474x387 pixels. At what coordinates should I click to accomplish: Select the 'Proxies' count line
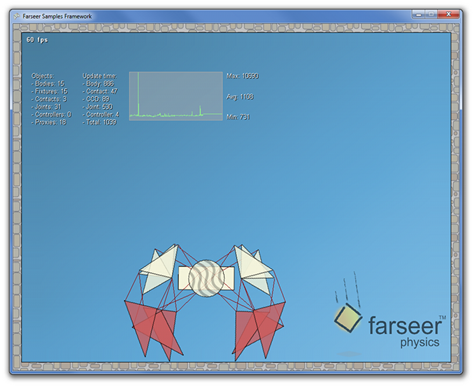pyautogui.click(x=49, y=122)
